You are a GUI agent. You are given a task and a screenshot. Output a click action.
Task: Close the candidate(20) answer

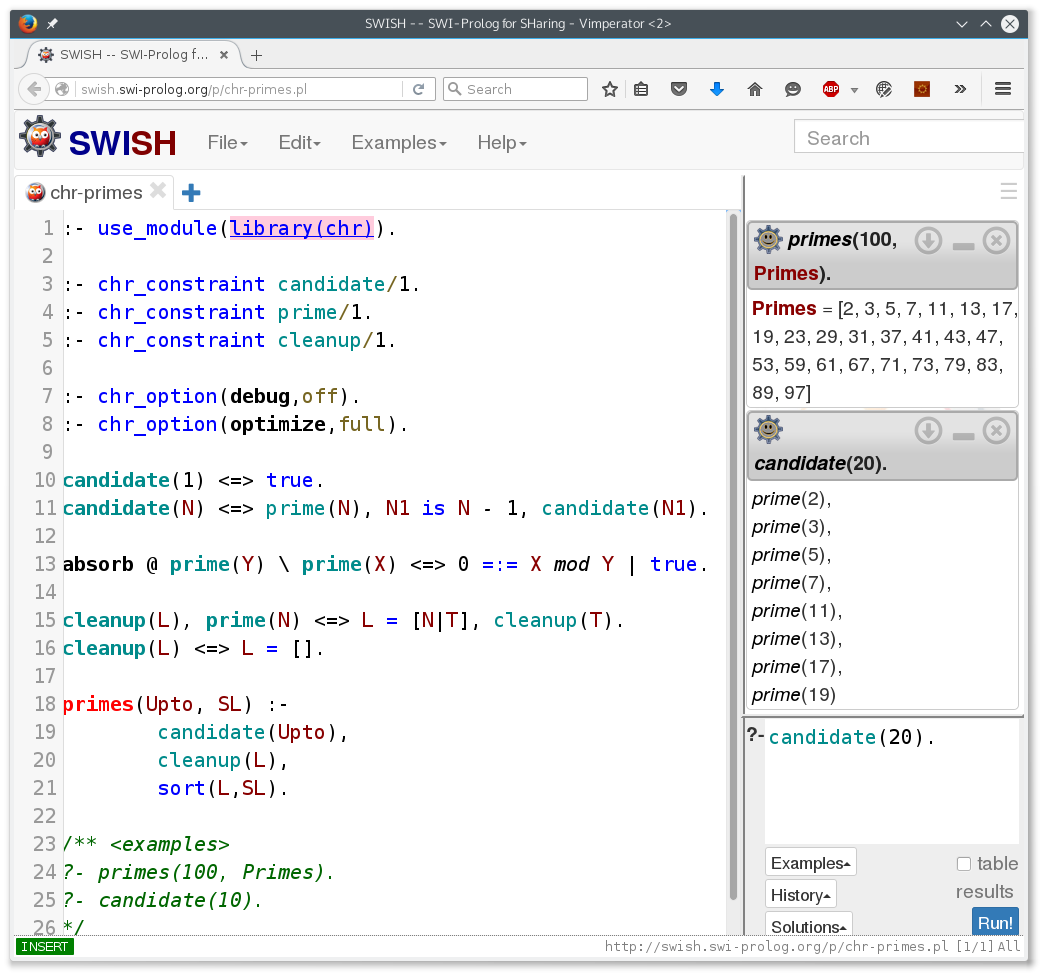[997, 431]
